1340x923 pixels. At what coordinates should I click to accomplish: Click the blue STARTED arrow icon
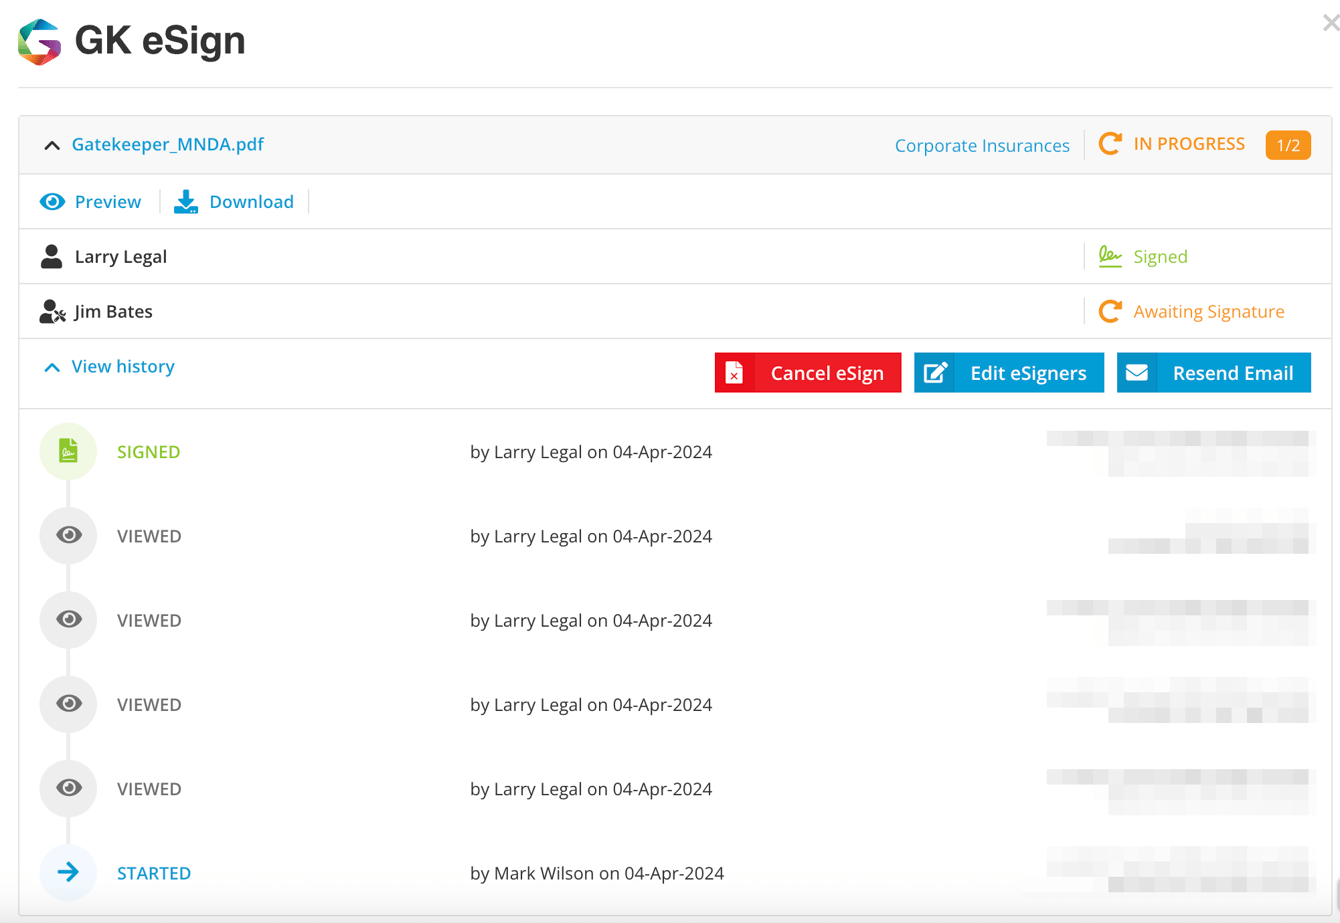coord(67,872)
